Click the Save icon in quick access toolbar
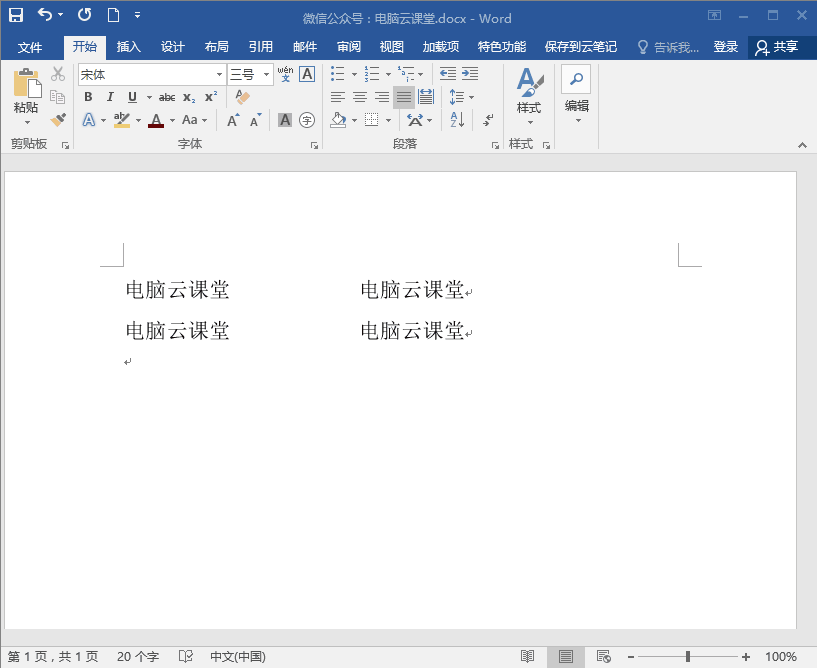Screen dimensions: 817x668 (16, 15)
